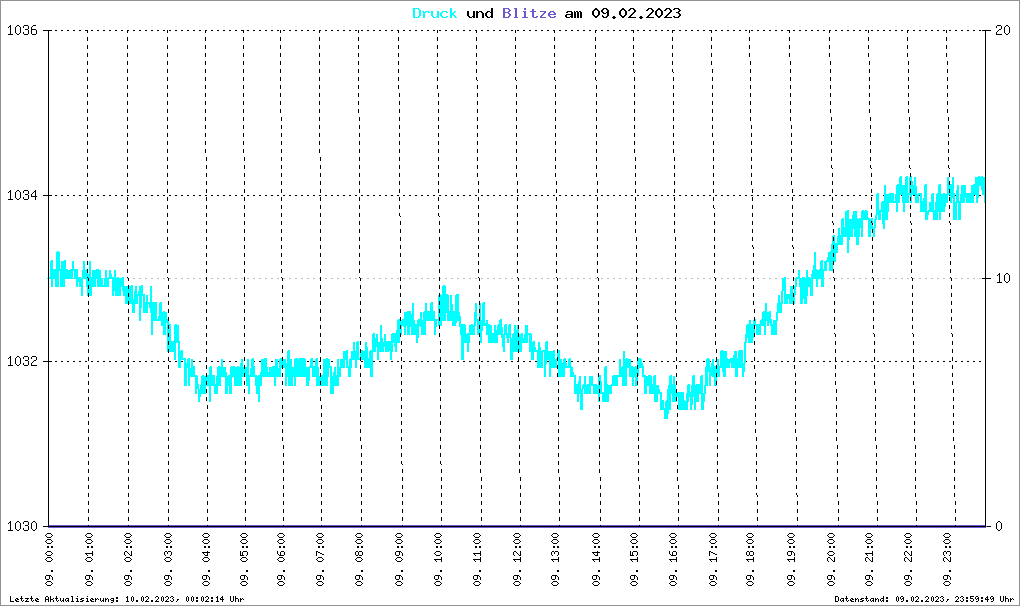This screenshot has width=1020, height=606.
Task: Click the 08:00 time axis marker
Action: (x=360, y=560)
